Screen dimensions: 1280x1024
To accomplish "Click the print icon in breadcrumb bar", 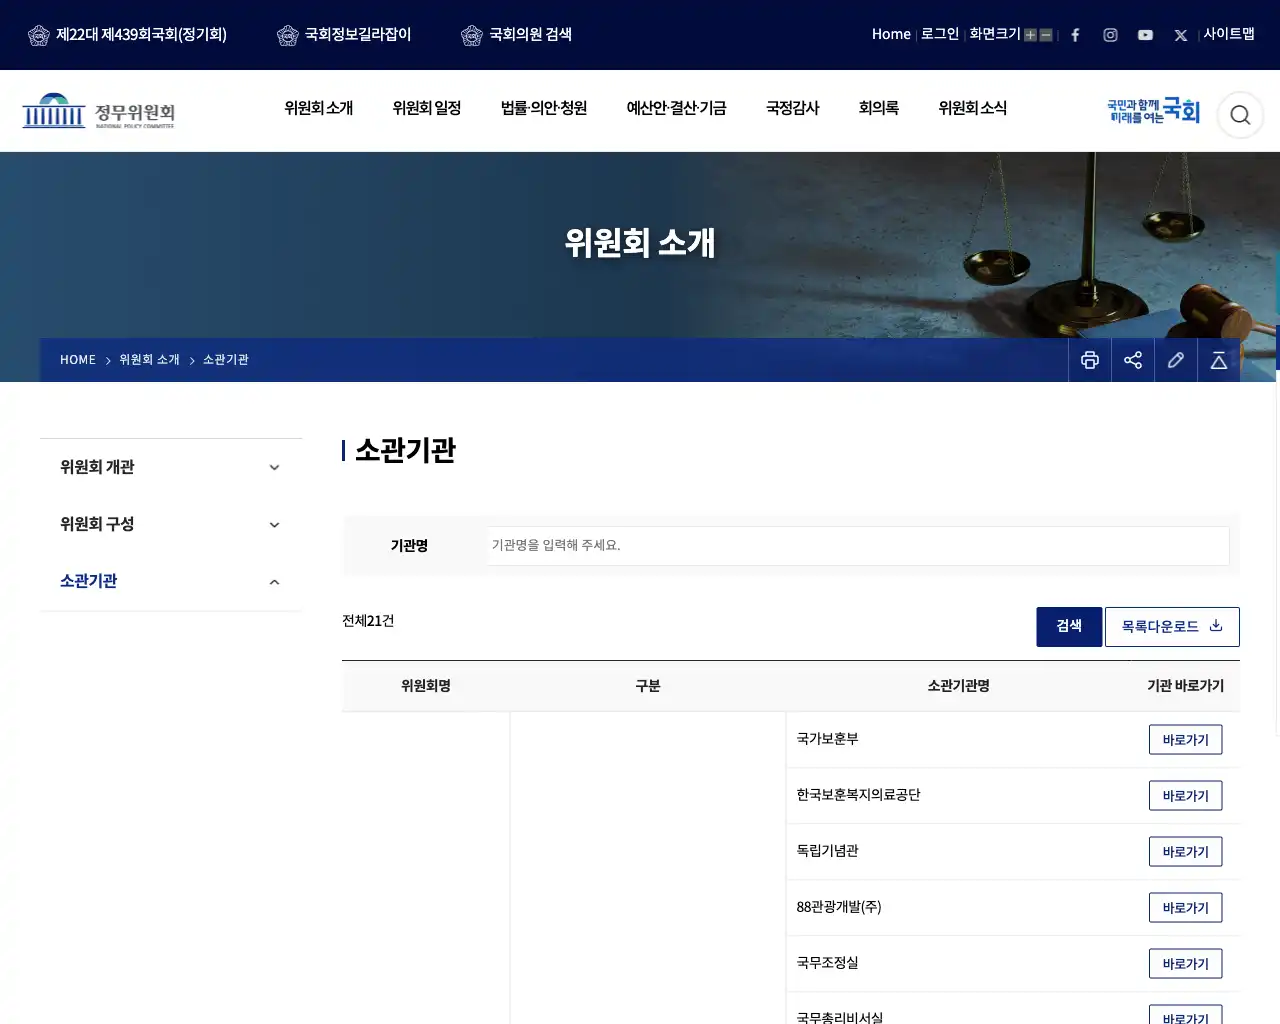I will point(1090,360).
